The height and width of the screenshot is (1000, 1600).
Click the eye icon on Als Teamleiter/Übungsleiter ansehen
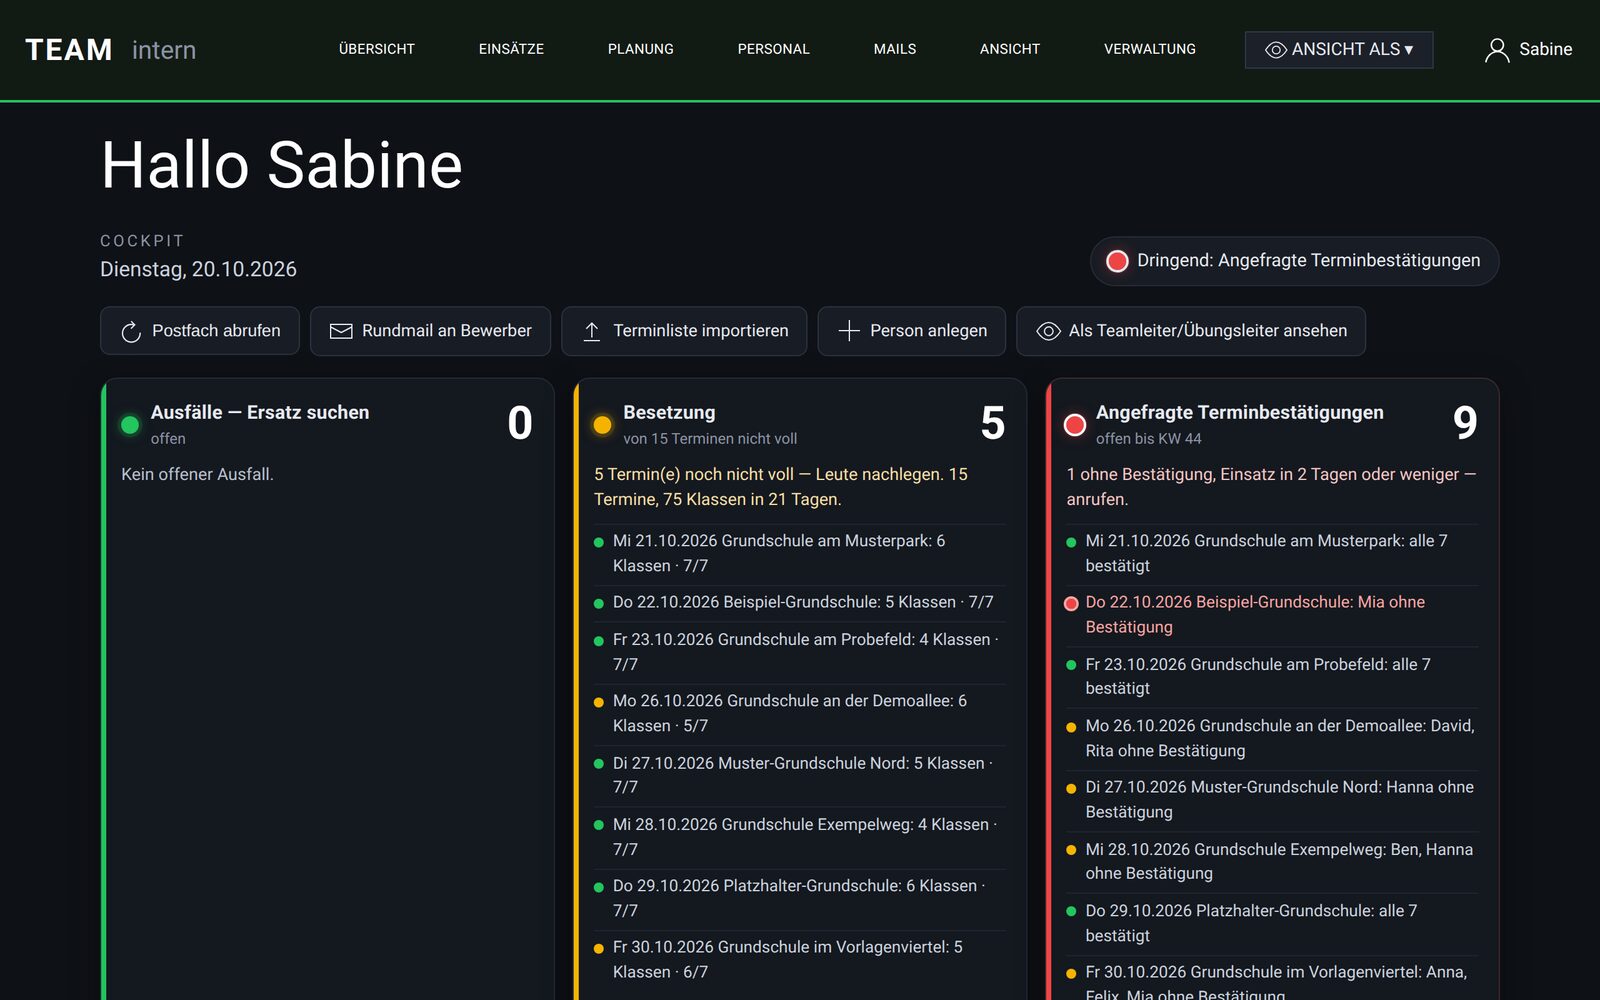pyautogui.click(x=1048, y=331)
